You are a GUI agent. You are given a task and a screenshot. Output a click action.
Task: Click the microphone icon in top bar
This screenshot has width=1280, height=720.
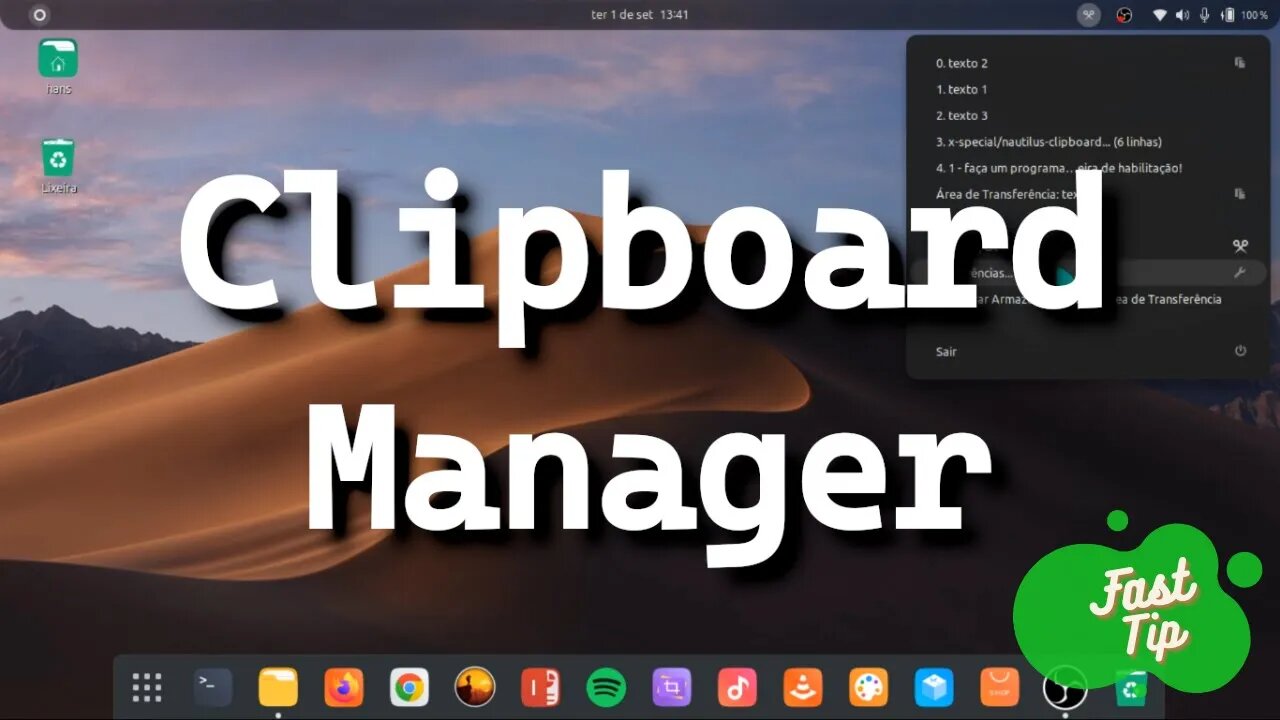pos(1205,15)
